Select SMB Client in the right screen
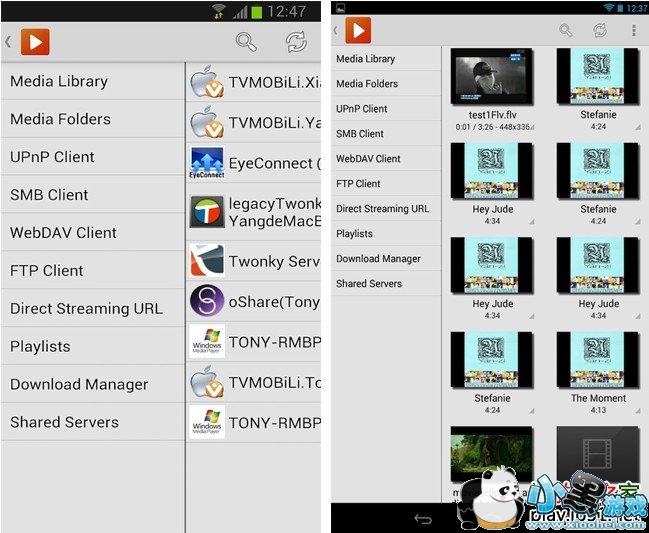649x533 pixels. (x=386, y=134)
